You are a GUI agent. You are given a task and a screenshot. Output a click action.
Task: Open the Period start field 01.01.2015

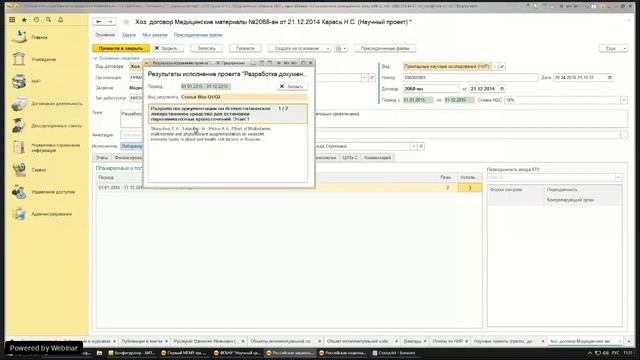pyautogui.click(x=418, y=100)
